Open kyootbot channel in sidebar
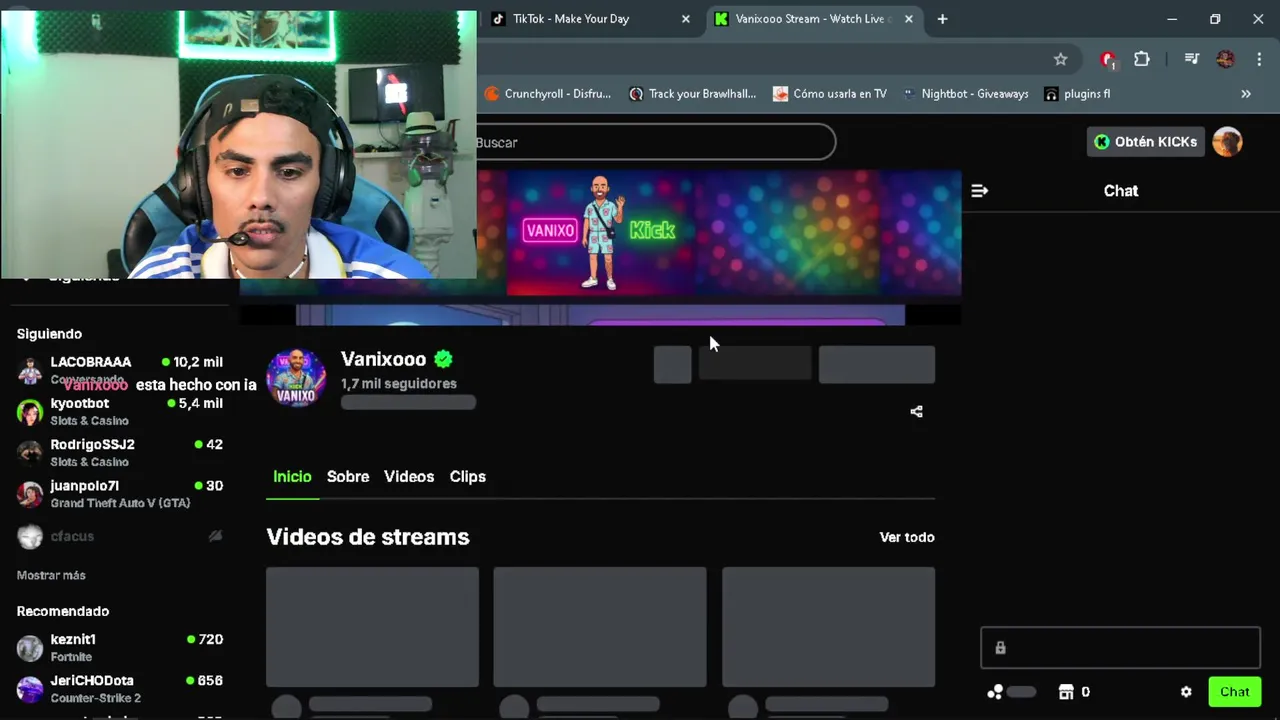 pyautogui.click(x=120, y=411)
